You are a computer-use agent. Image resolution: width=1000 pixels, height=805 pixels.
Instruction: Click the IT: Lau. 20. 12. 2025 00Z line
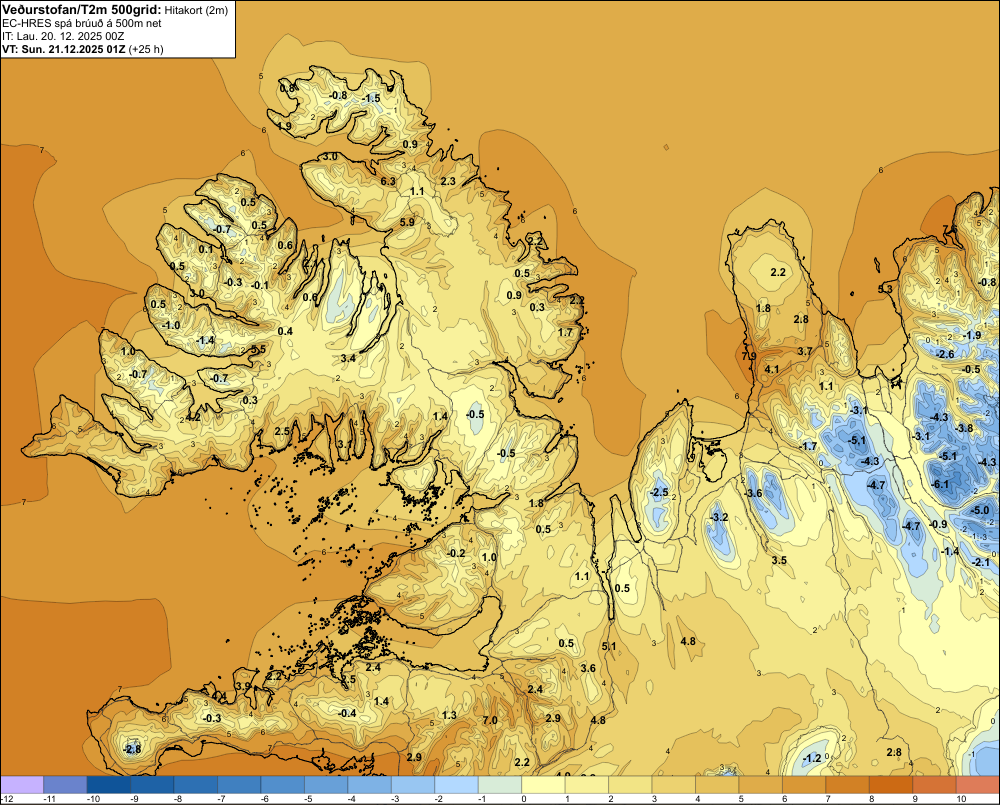click(x=63, y=36)
